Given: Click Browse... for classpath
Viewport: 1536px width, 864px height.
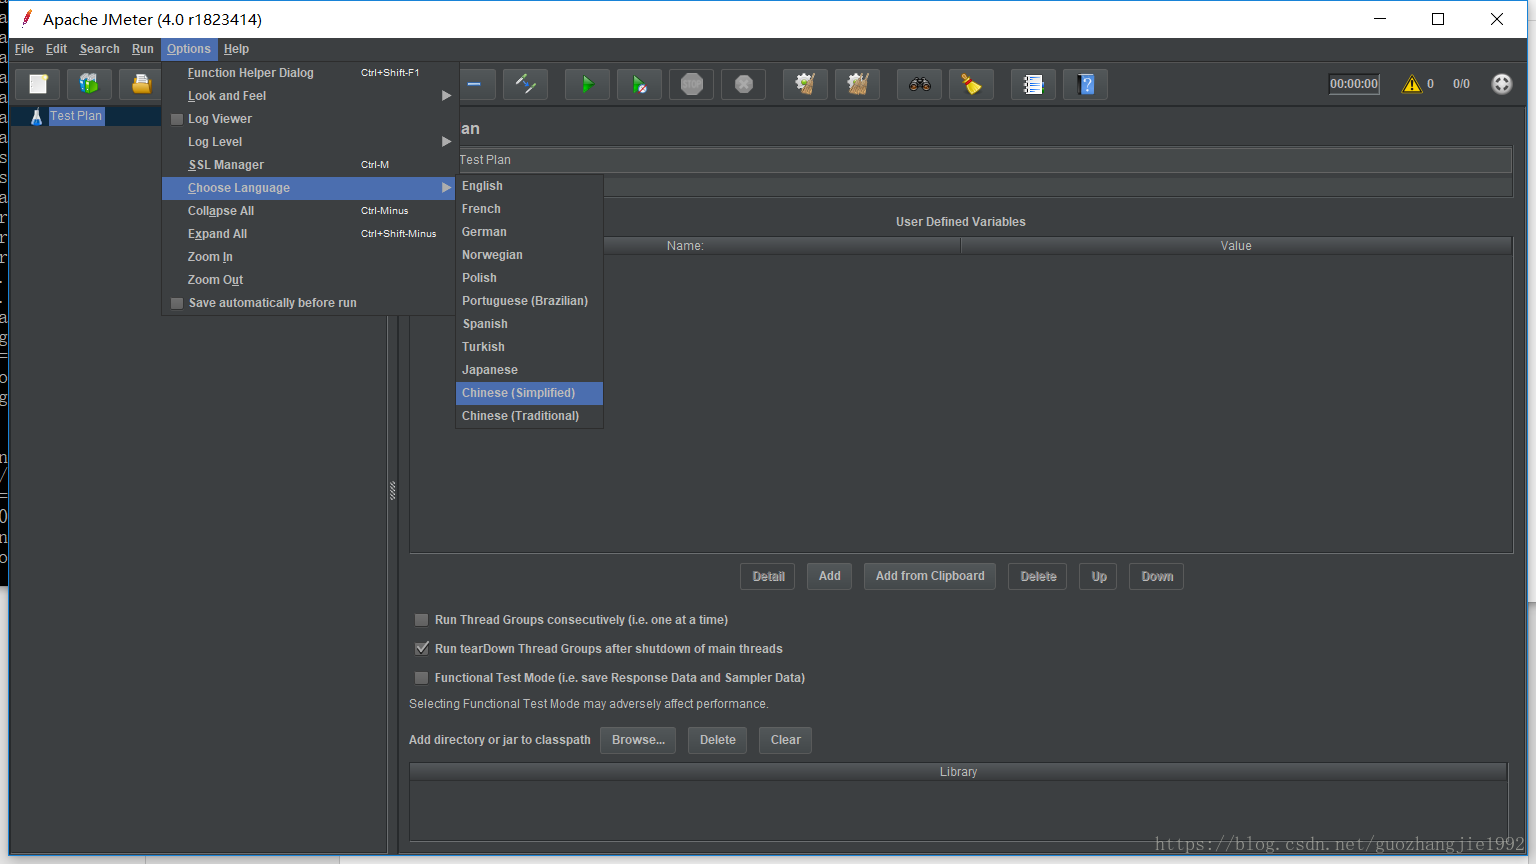Looking at the screenshot, I should pyautogui.click(x=638, y=740).
